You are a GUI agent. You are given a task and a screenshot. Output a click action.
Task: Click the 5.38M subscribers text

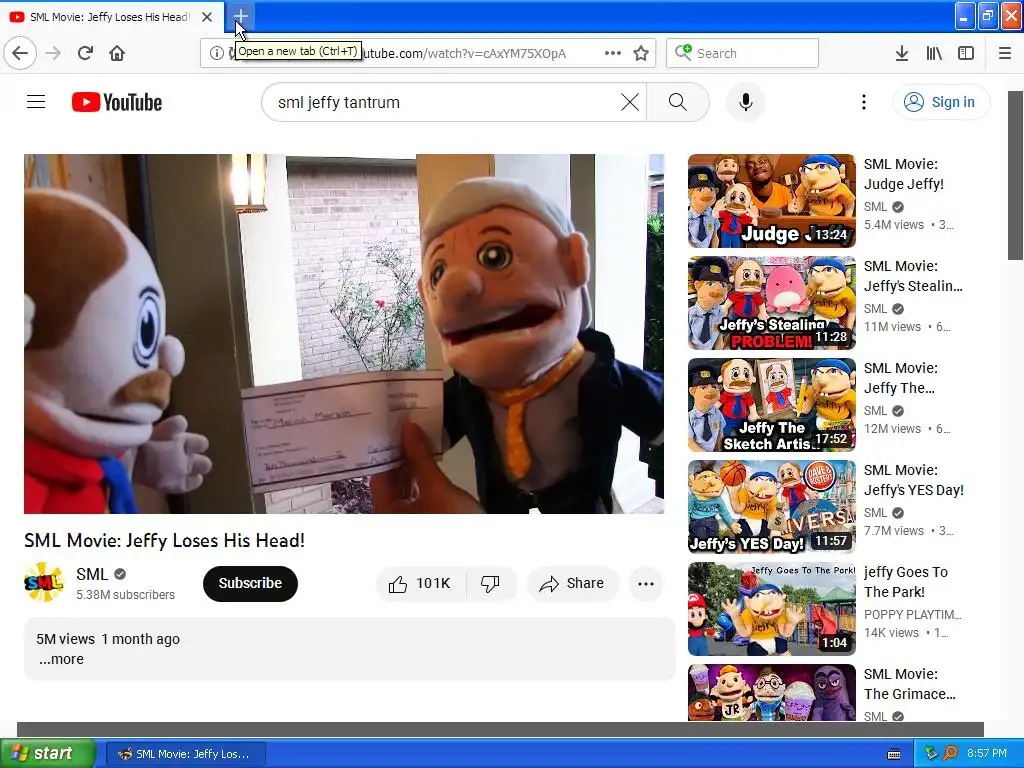[125, 595]
